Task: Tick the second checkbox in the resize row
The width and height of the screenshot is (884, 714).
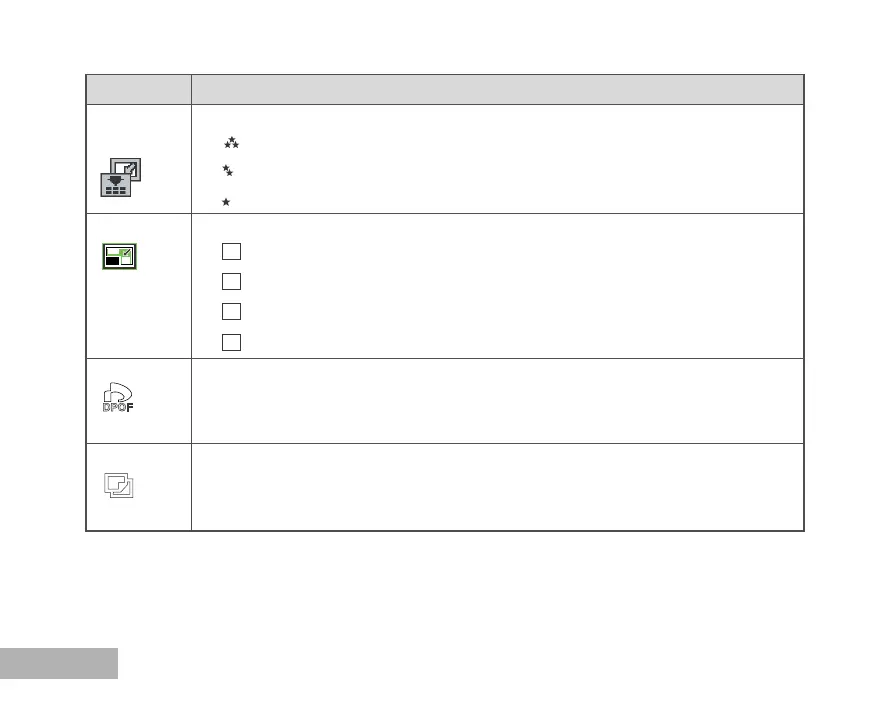Action: click(x=231, y=281)
